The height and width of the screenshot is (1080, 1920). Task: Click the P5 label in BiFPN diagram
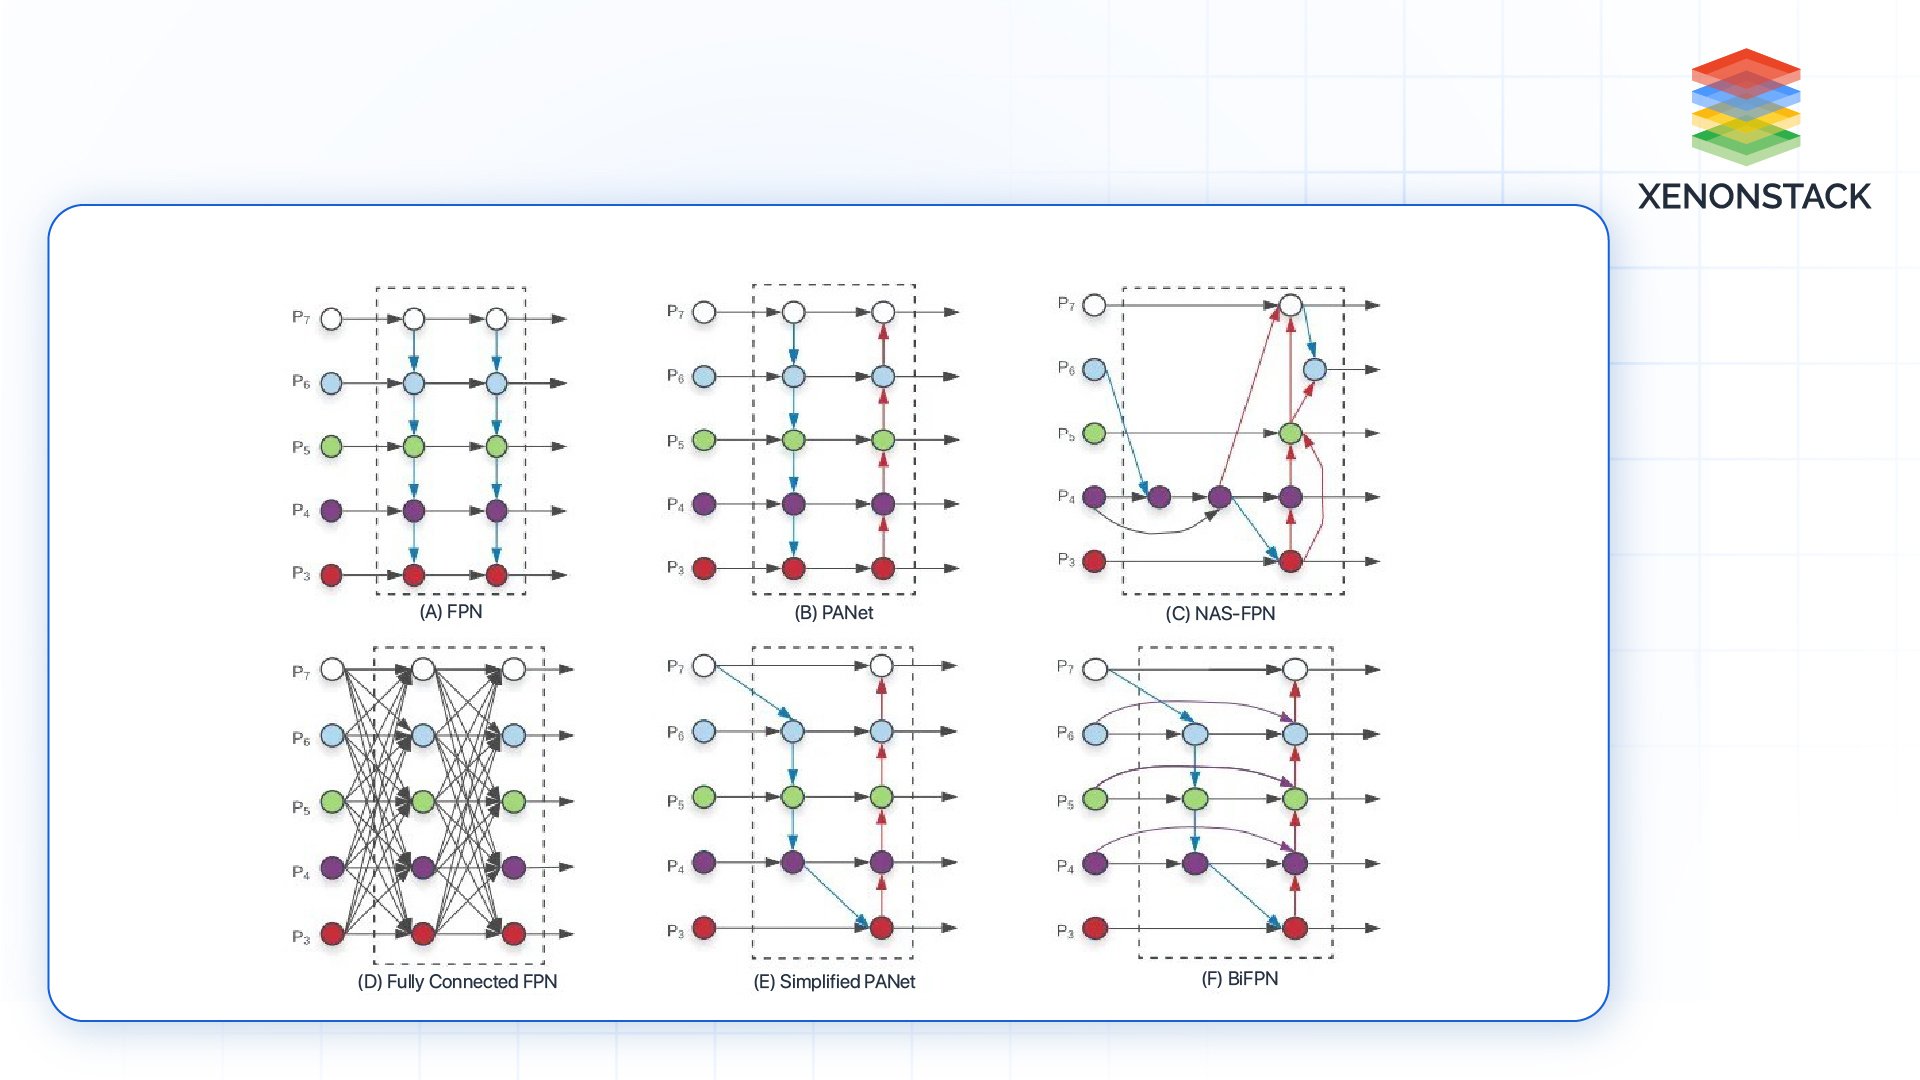coord(1066,802)
